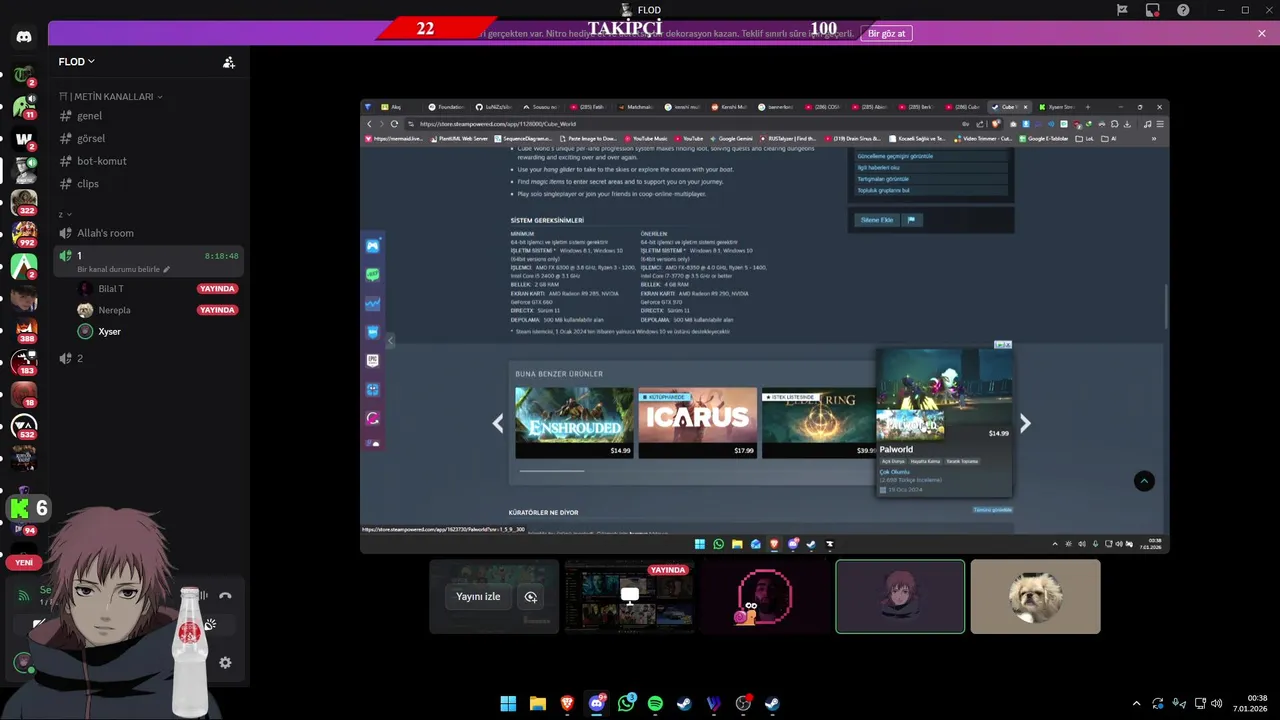Join voice channel 2
The width and height of the screenshot is (1280, 720).
point(149,358)
